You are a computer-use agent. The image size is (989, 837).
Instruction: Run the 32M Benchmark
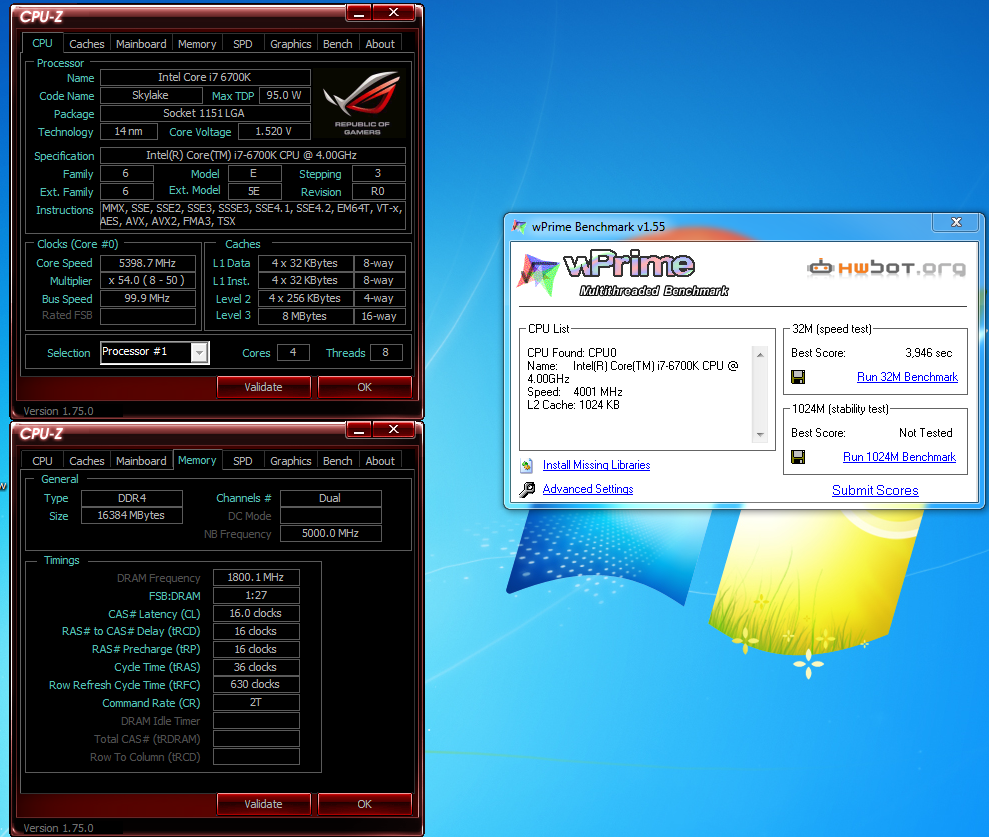click(x=907, y=377)
